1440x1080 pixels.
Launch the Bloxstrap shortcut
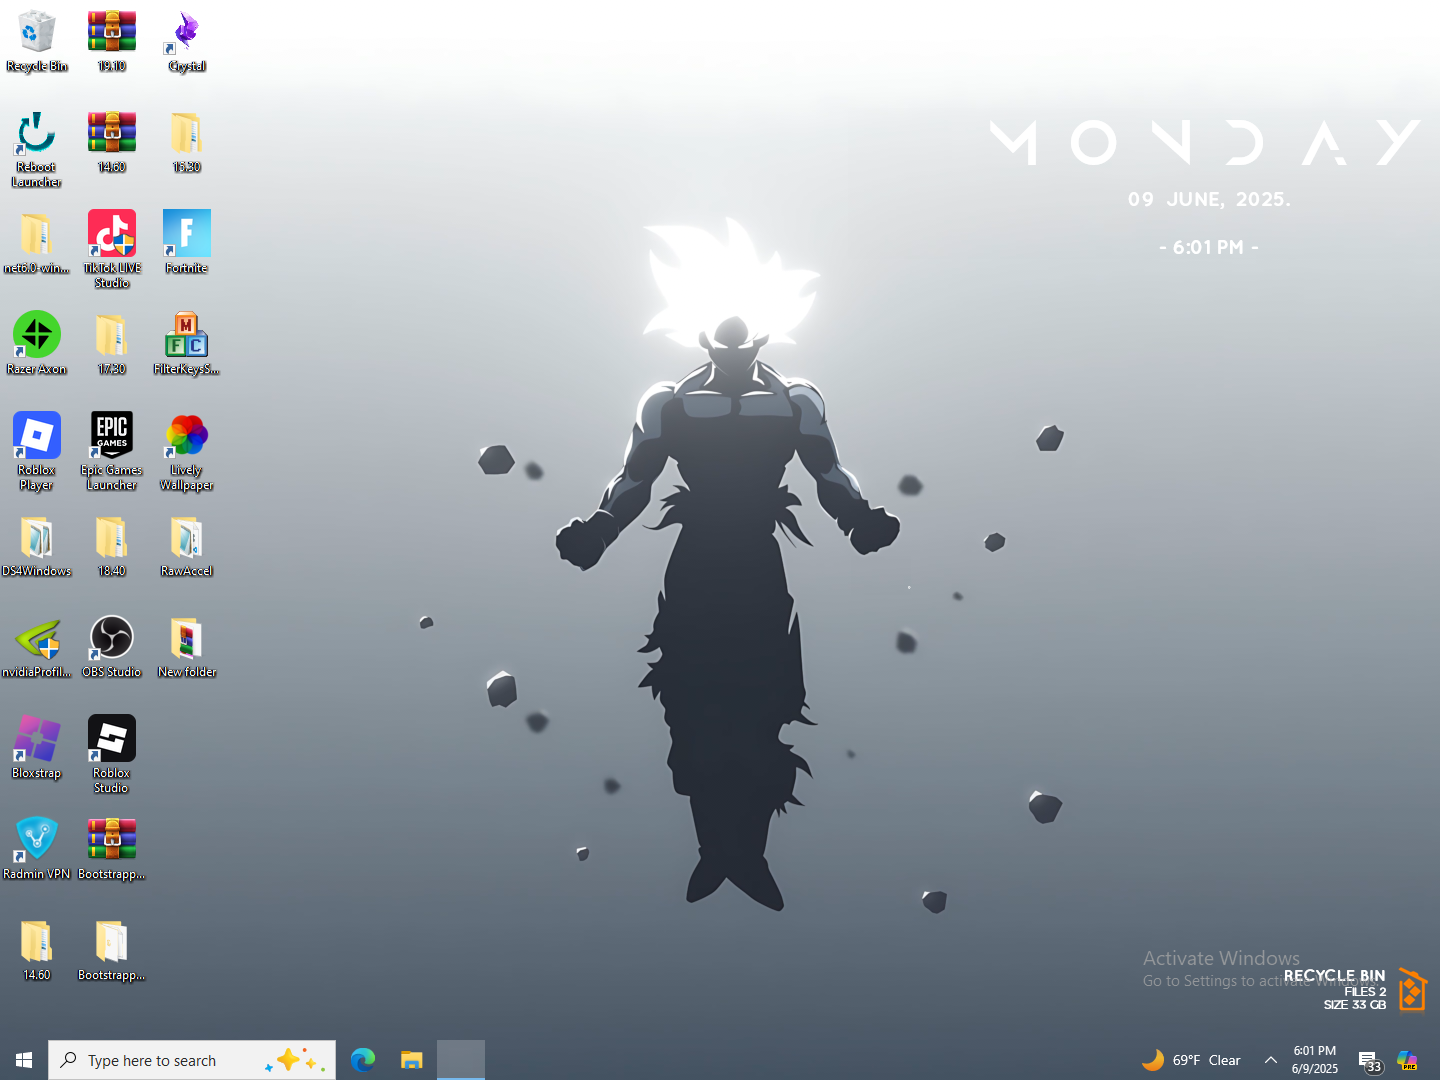(37, 749)
